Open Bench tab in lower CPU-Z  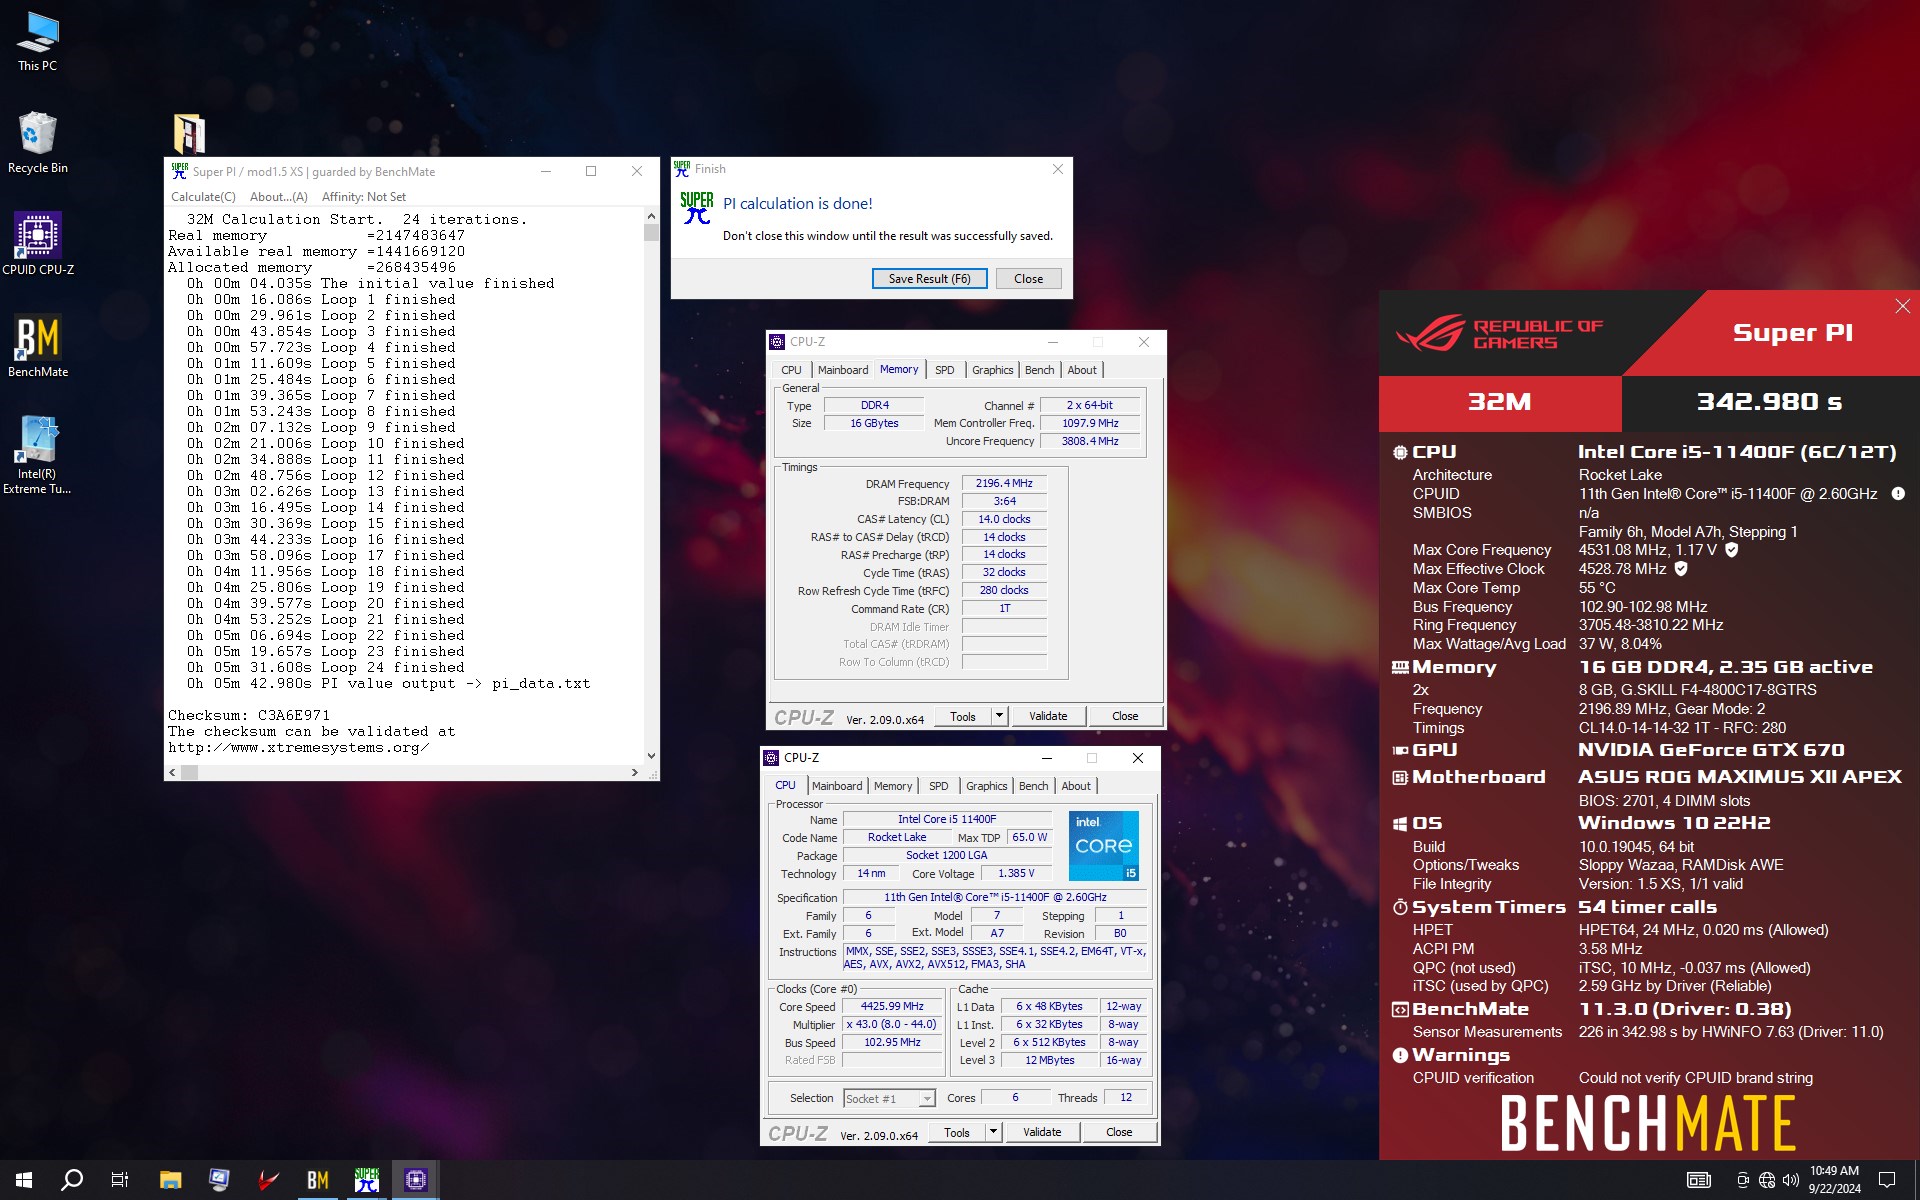1033,786
